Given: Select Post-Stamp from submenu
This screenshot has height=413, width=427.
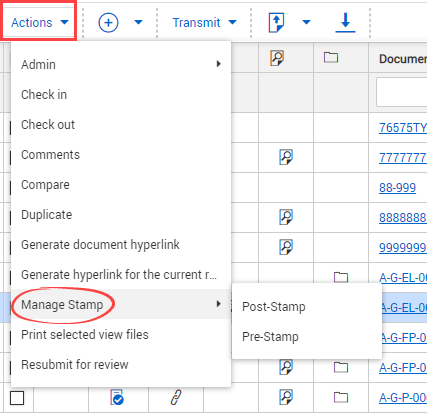Looking at the screenshot, I should pos(307,307).
